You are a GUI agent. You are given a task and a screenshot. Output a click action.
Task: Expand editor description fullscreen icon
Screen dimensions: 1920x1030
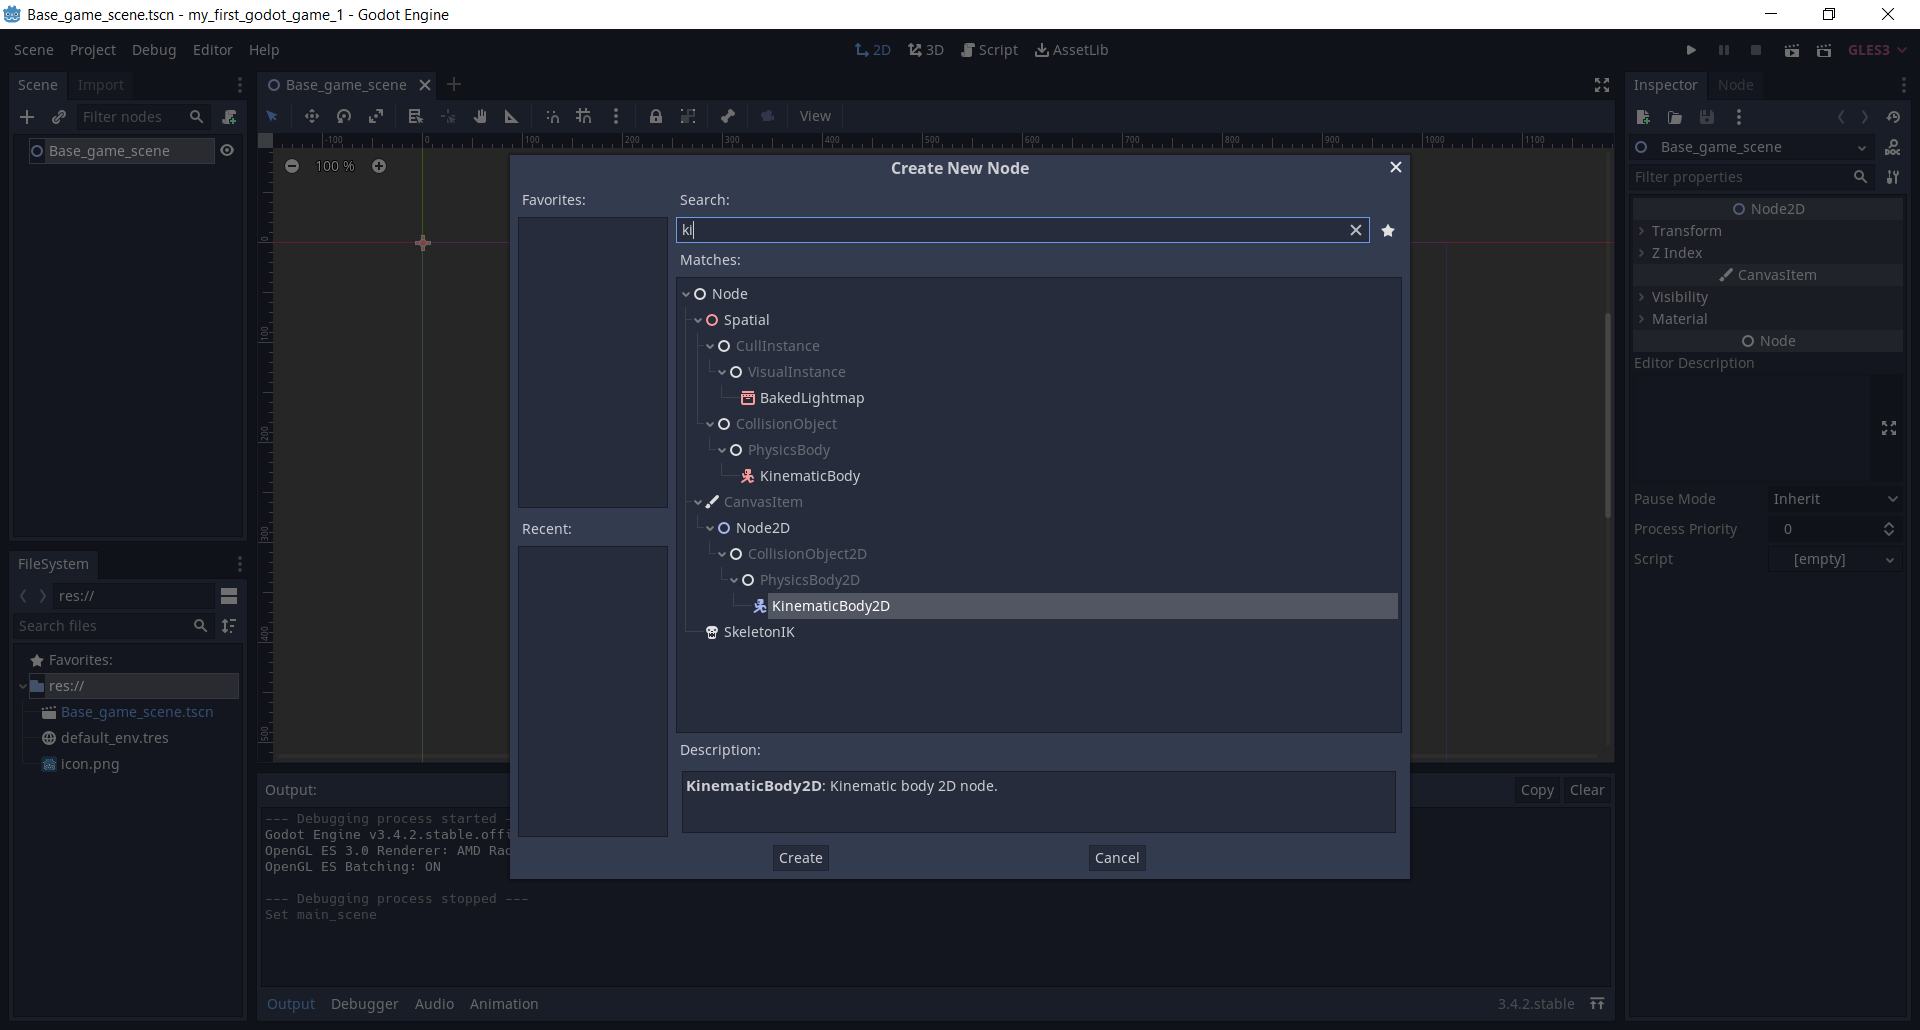point(1889,428)
